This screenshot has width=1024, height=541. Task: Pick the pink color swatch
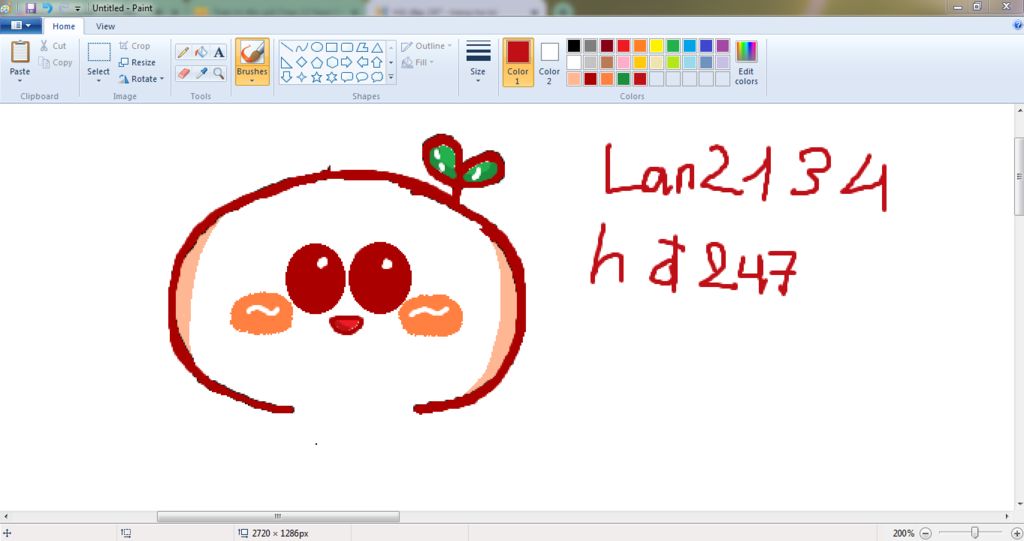click(624, 62)
